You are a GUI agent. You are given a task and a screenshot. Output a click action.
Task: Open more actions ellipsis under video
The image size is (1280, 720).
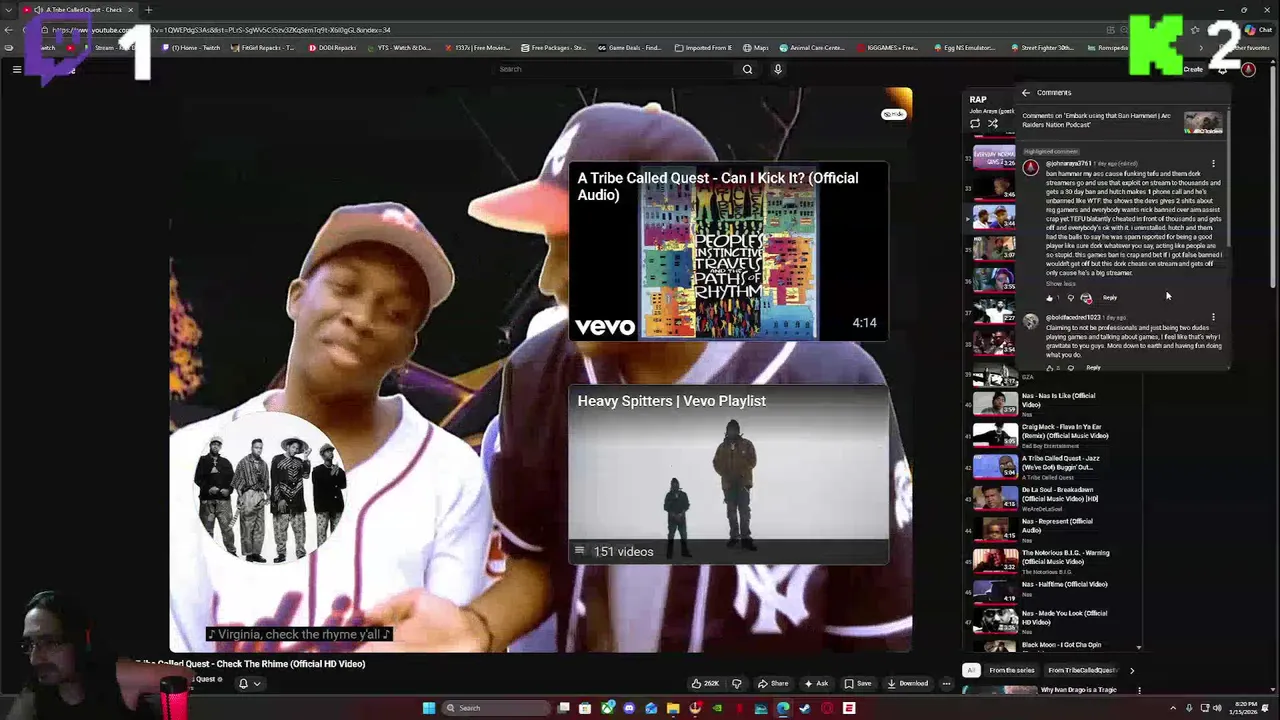click(x=946, y=684)
